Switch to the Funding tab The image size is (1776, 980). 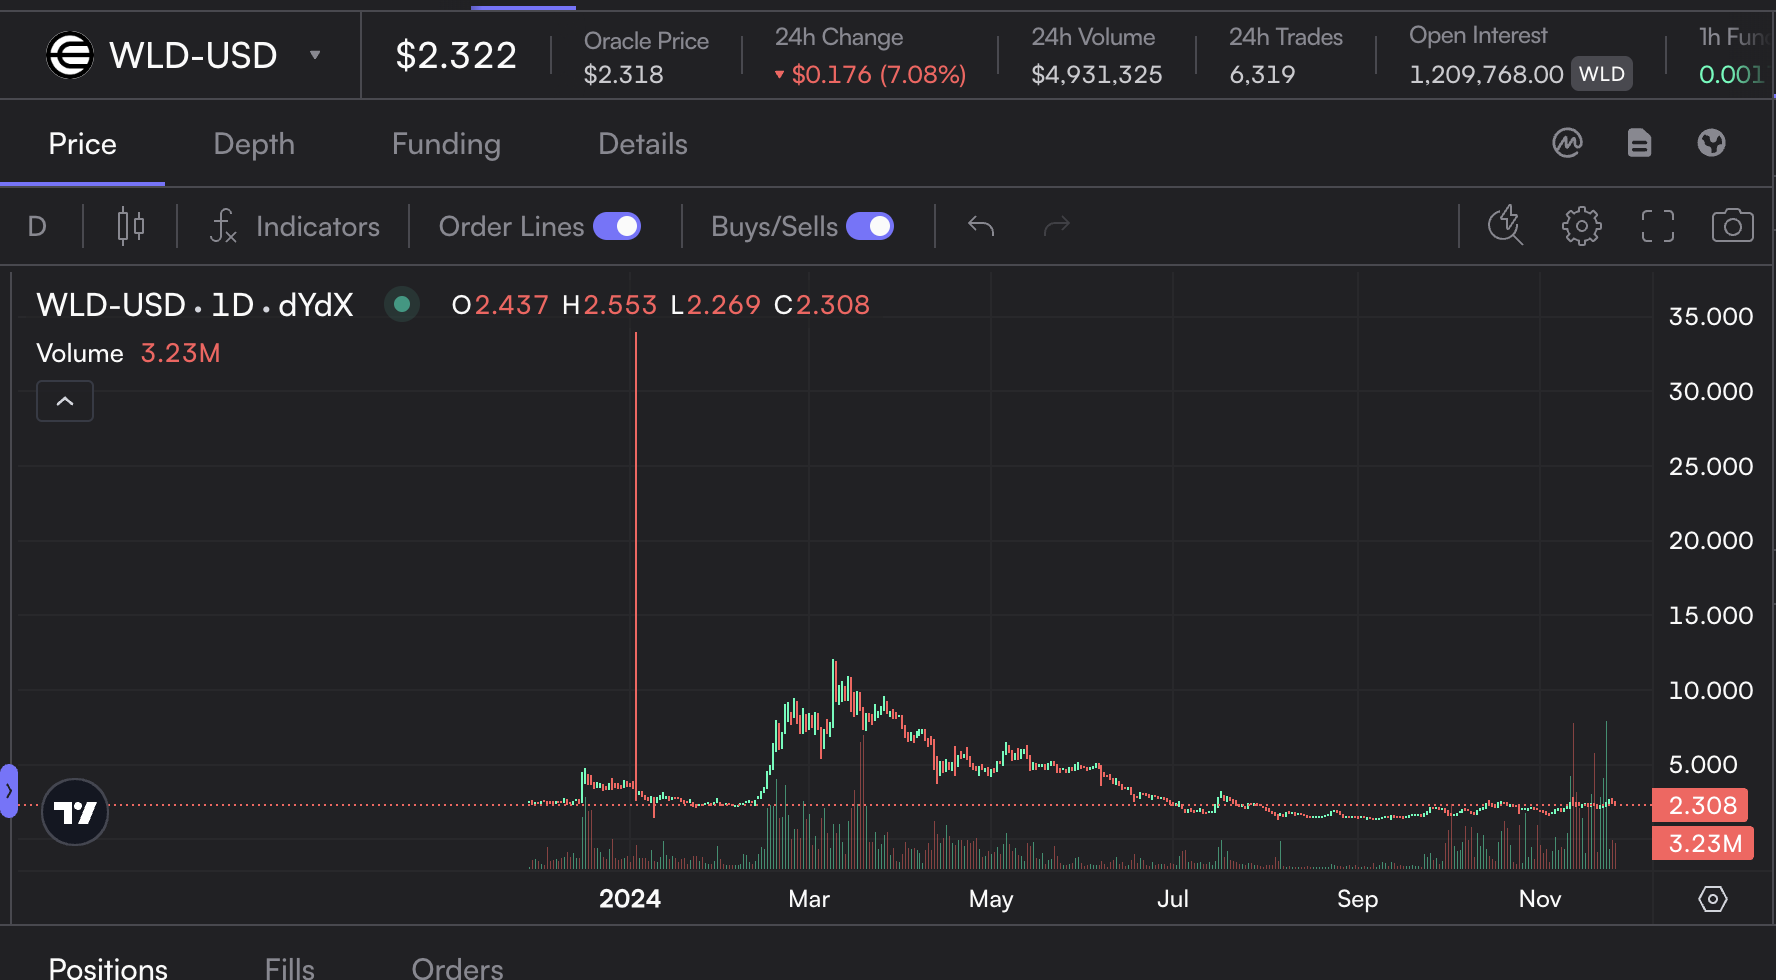click(446, 144)
